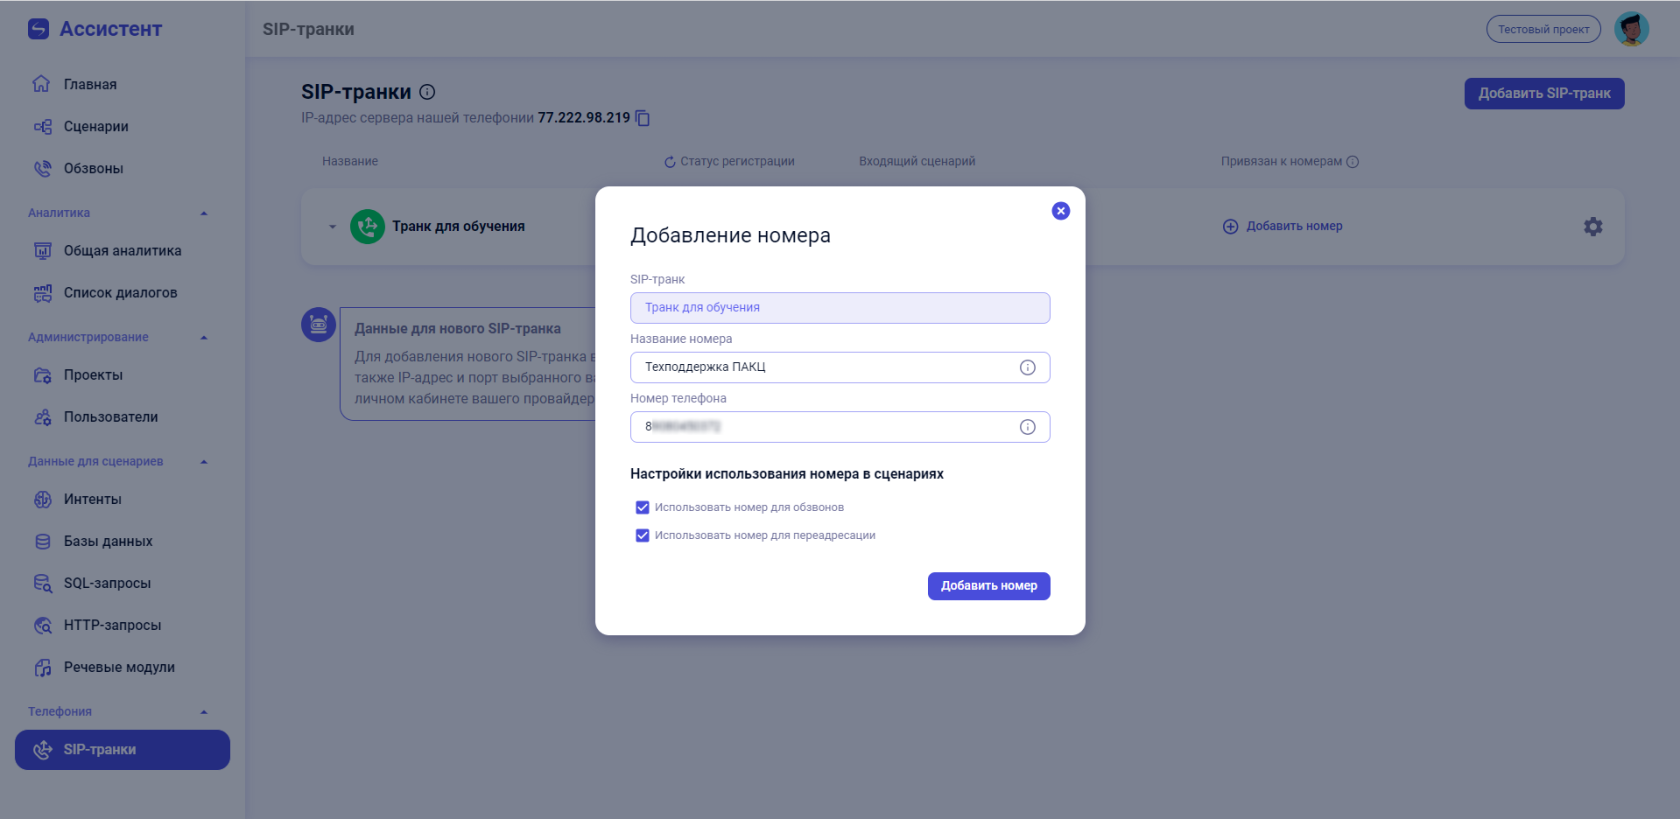This screenshot has height=819, width=1680.
Task: Click the Проекты folder icon
Action: (x=43, y=375)
